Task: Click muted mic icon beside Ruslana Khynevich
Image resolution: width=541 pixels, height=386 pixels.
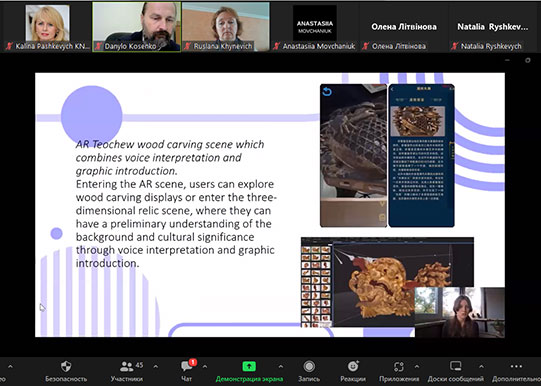Action: pos(188,46)
